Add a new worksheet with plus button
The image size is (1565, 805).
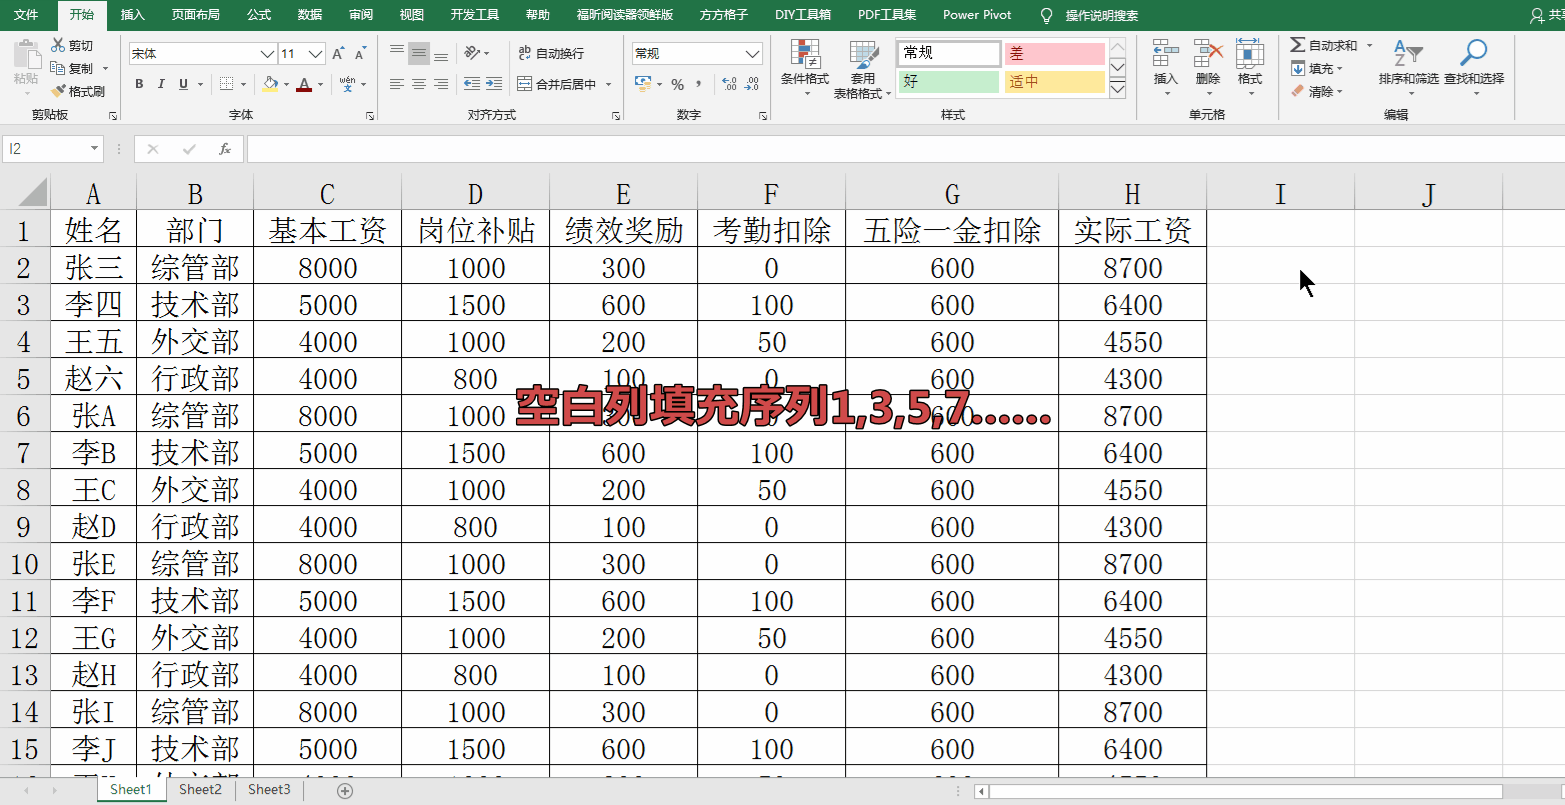(x=345, y=789)
